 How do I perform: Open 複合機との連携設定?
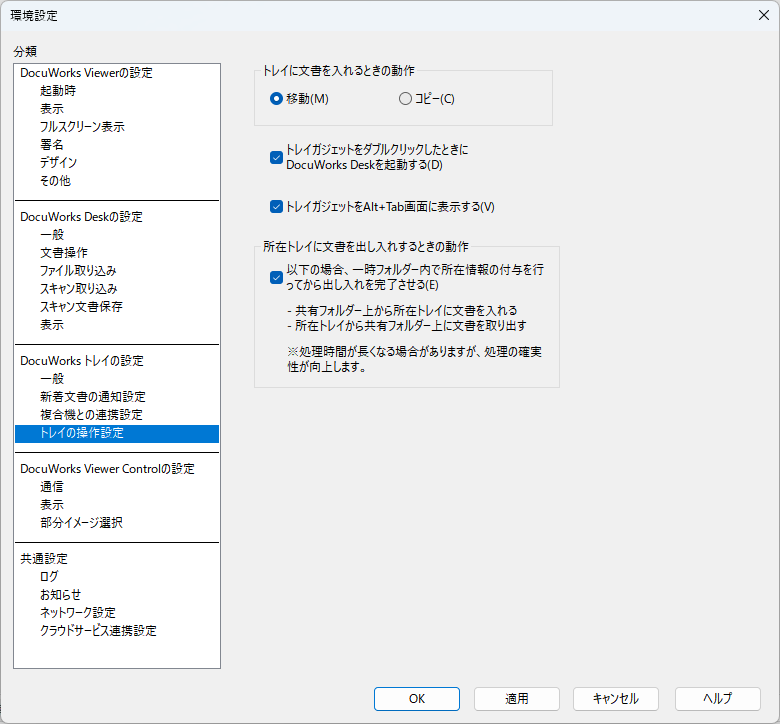(x=91, y=414)
